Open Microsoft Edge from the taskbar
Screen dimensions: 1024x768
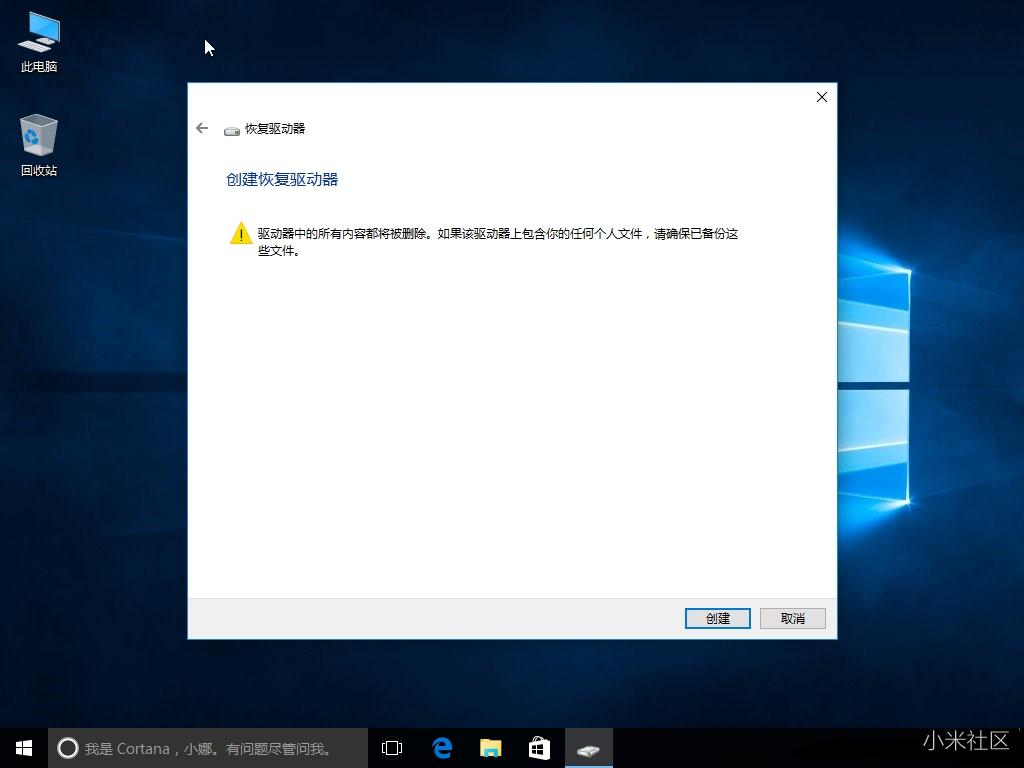pos(441,747)
